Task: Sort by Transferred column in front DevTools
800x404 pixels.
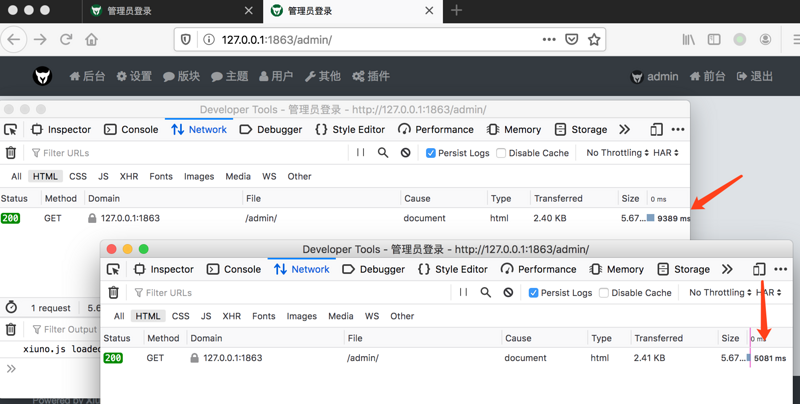Action: point(659,338)
